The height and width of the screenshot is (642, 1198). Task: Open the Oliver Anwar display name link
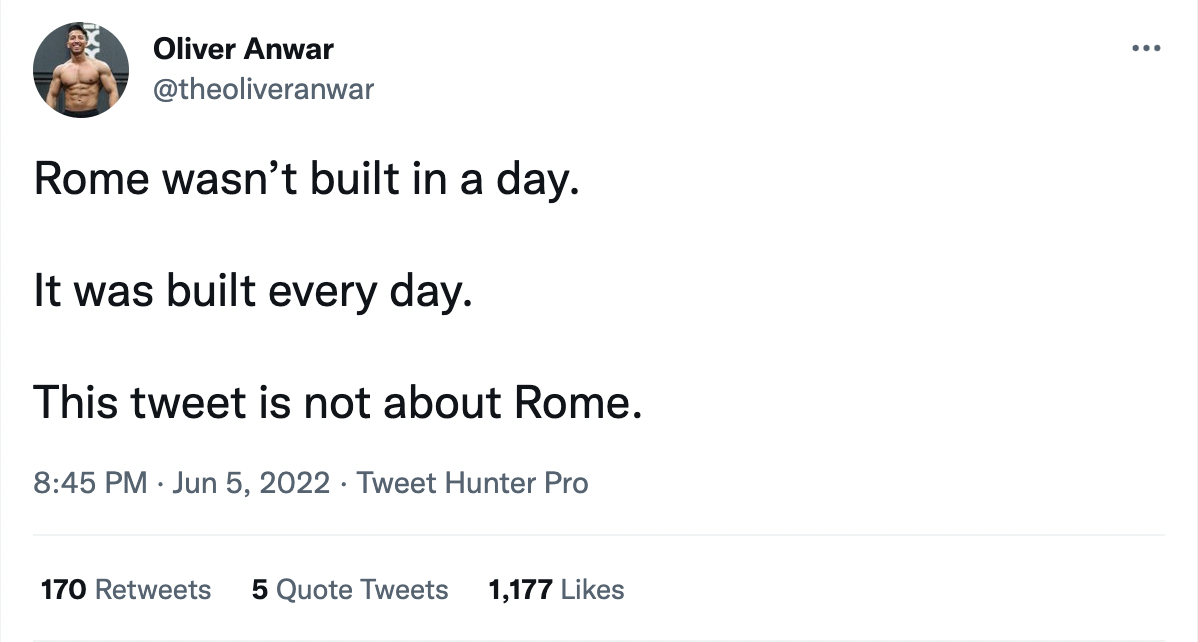coord(243,48)
